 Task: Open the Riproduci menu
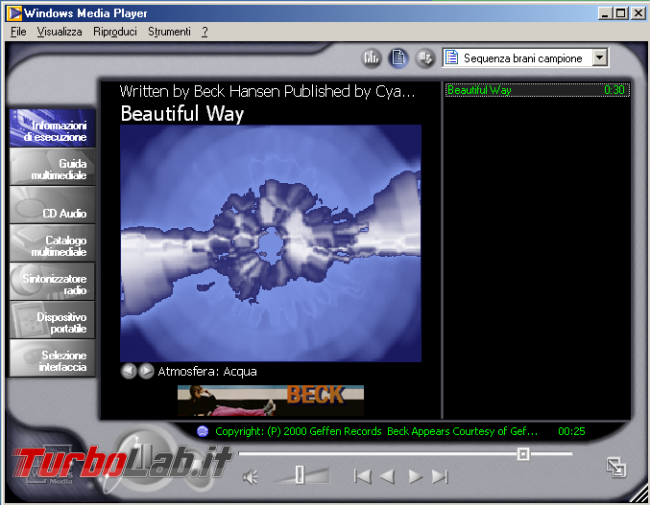point(115,32)
